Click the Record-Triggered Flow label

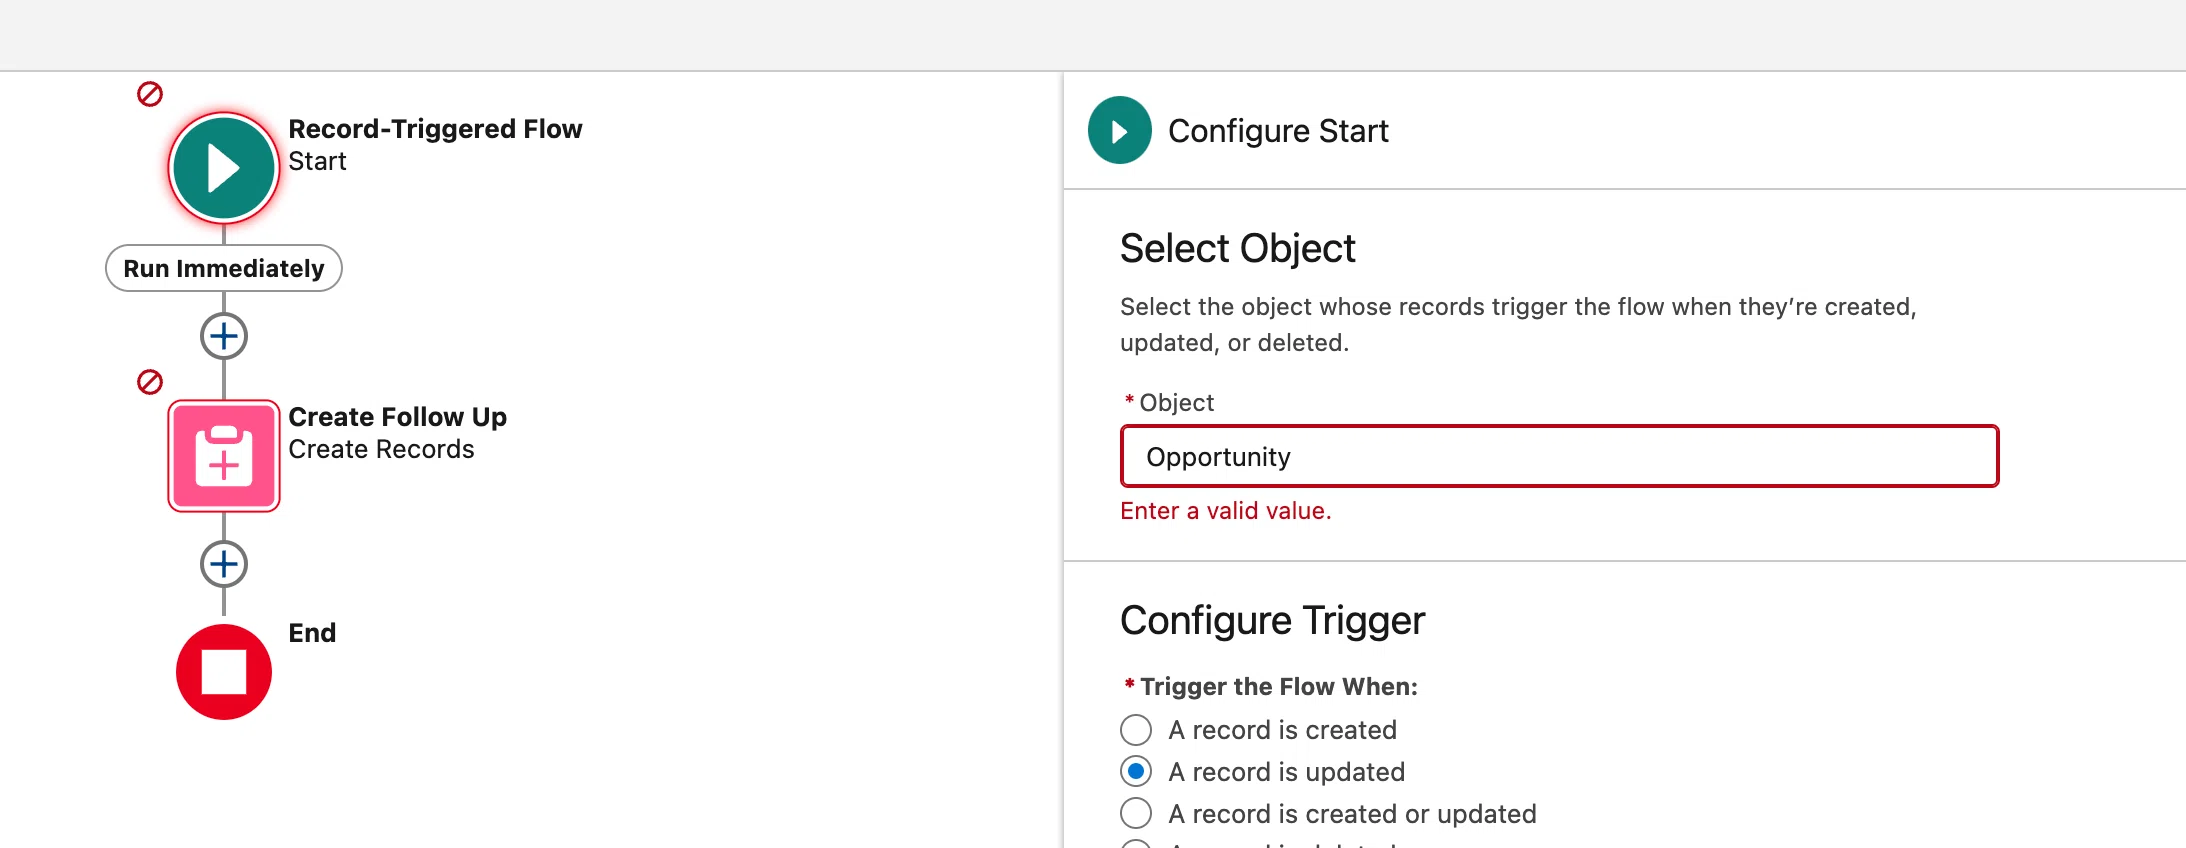tap(435, 129)
